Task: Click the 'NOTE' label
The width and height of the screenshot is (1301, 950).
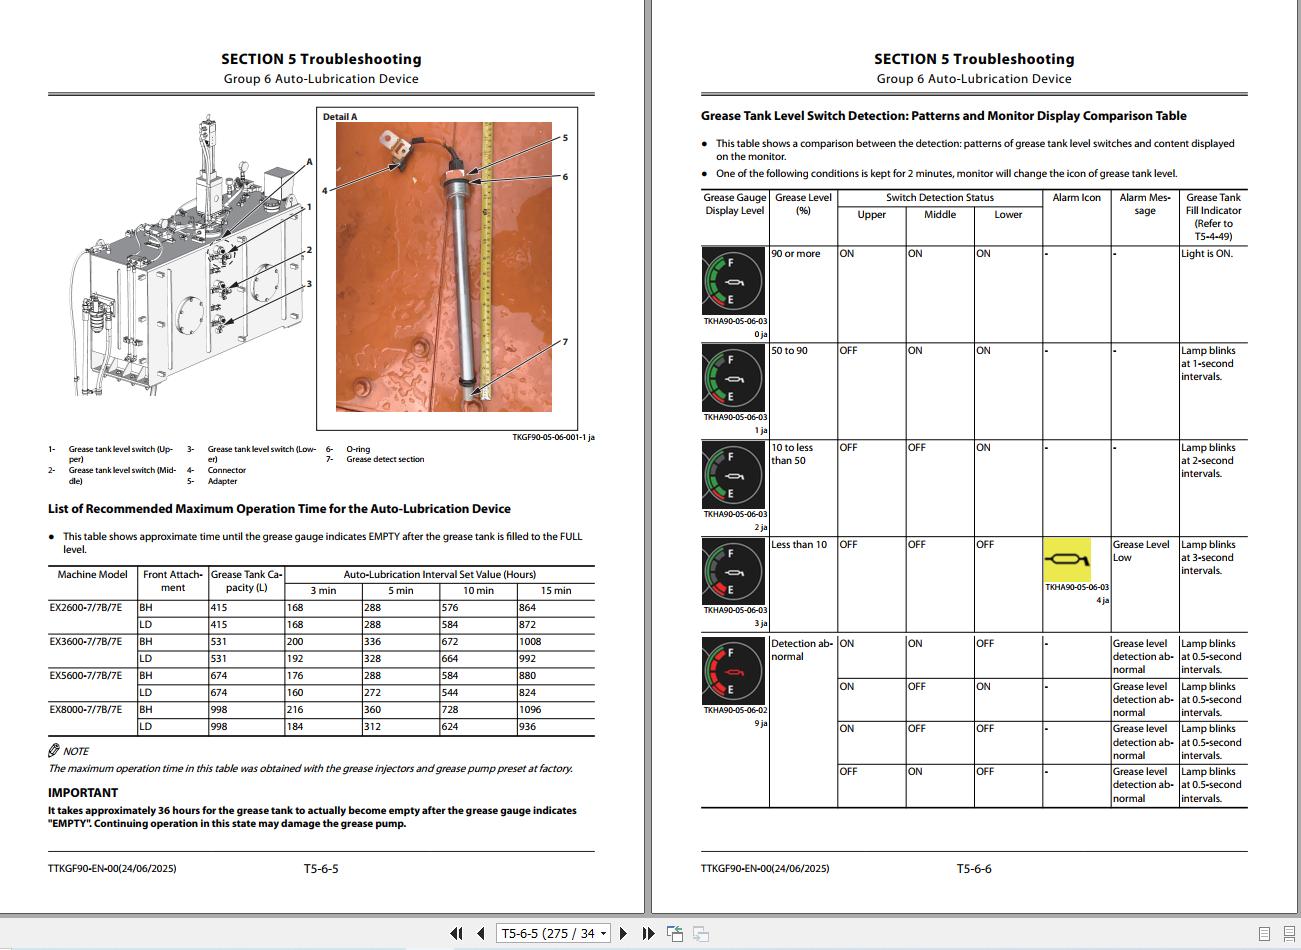Action: coord(76,751)
